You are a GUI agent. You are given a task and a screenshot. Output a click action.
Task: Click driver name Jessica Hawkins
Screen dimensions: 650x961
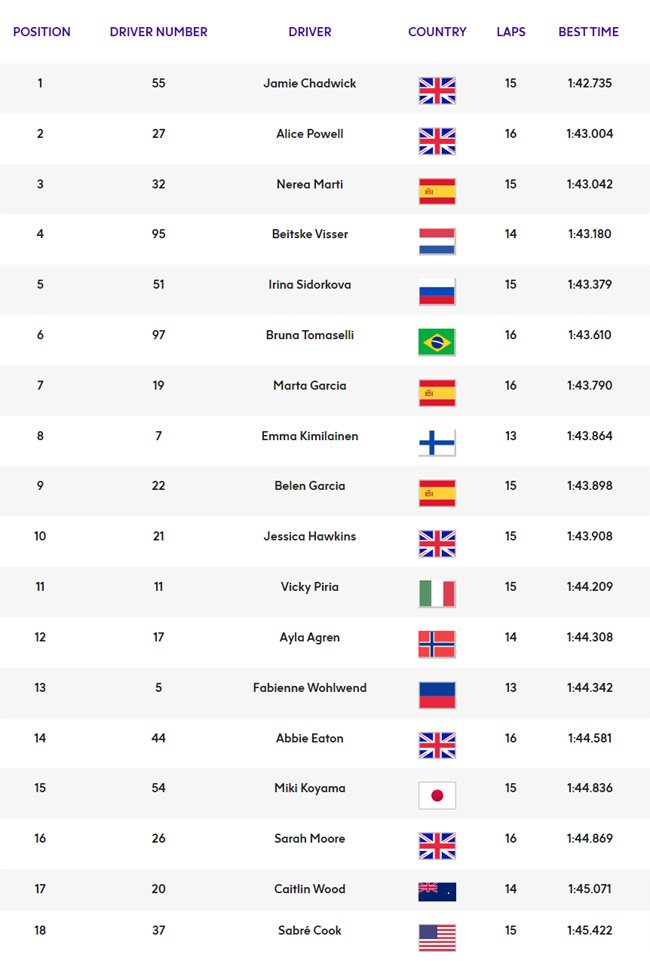click(310, 536)
